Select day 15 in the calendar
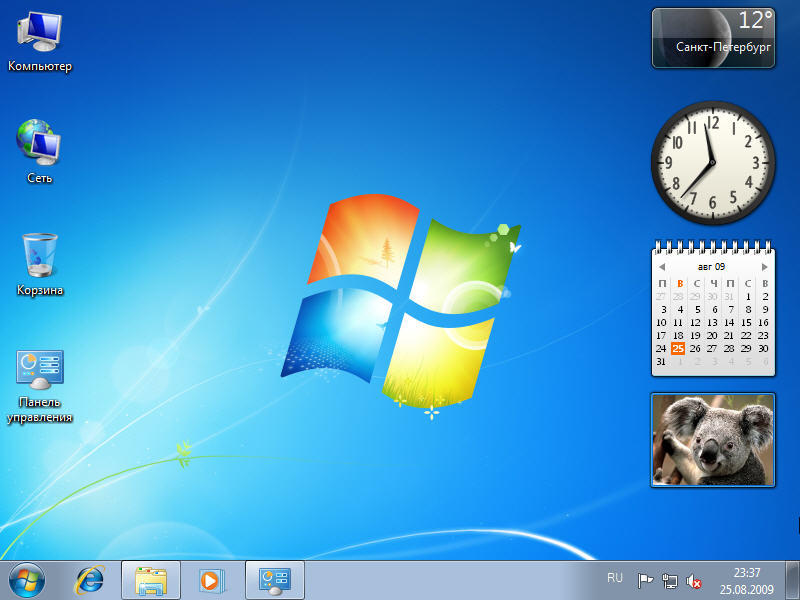 (746, 322)
